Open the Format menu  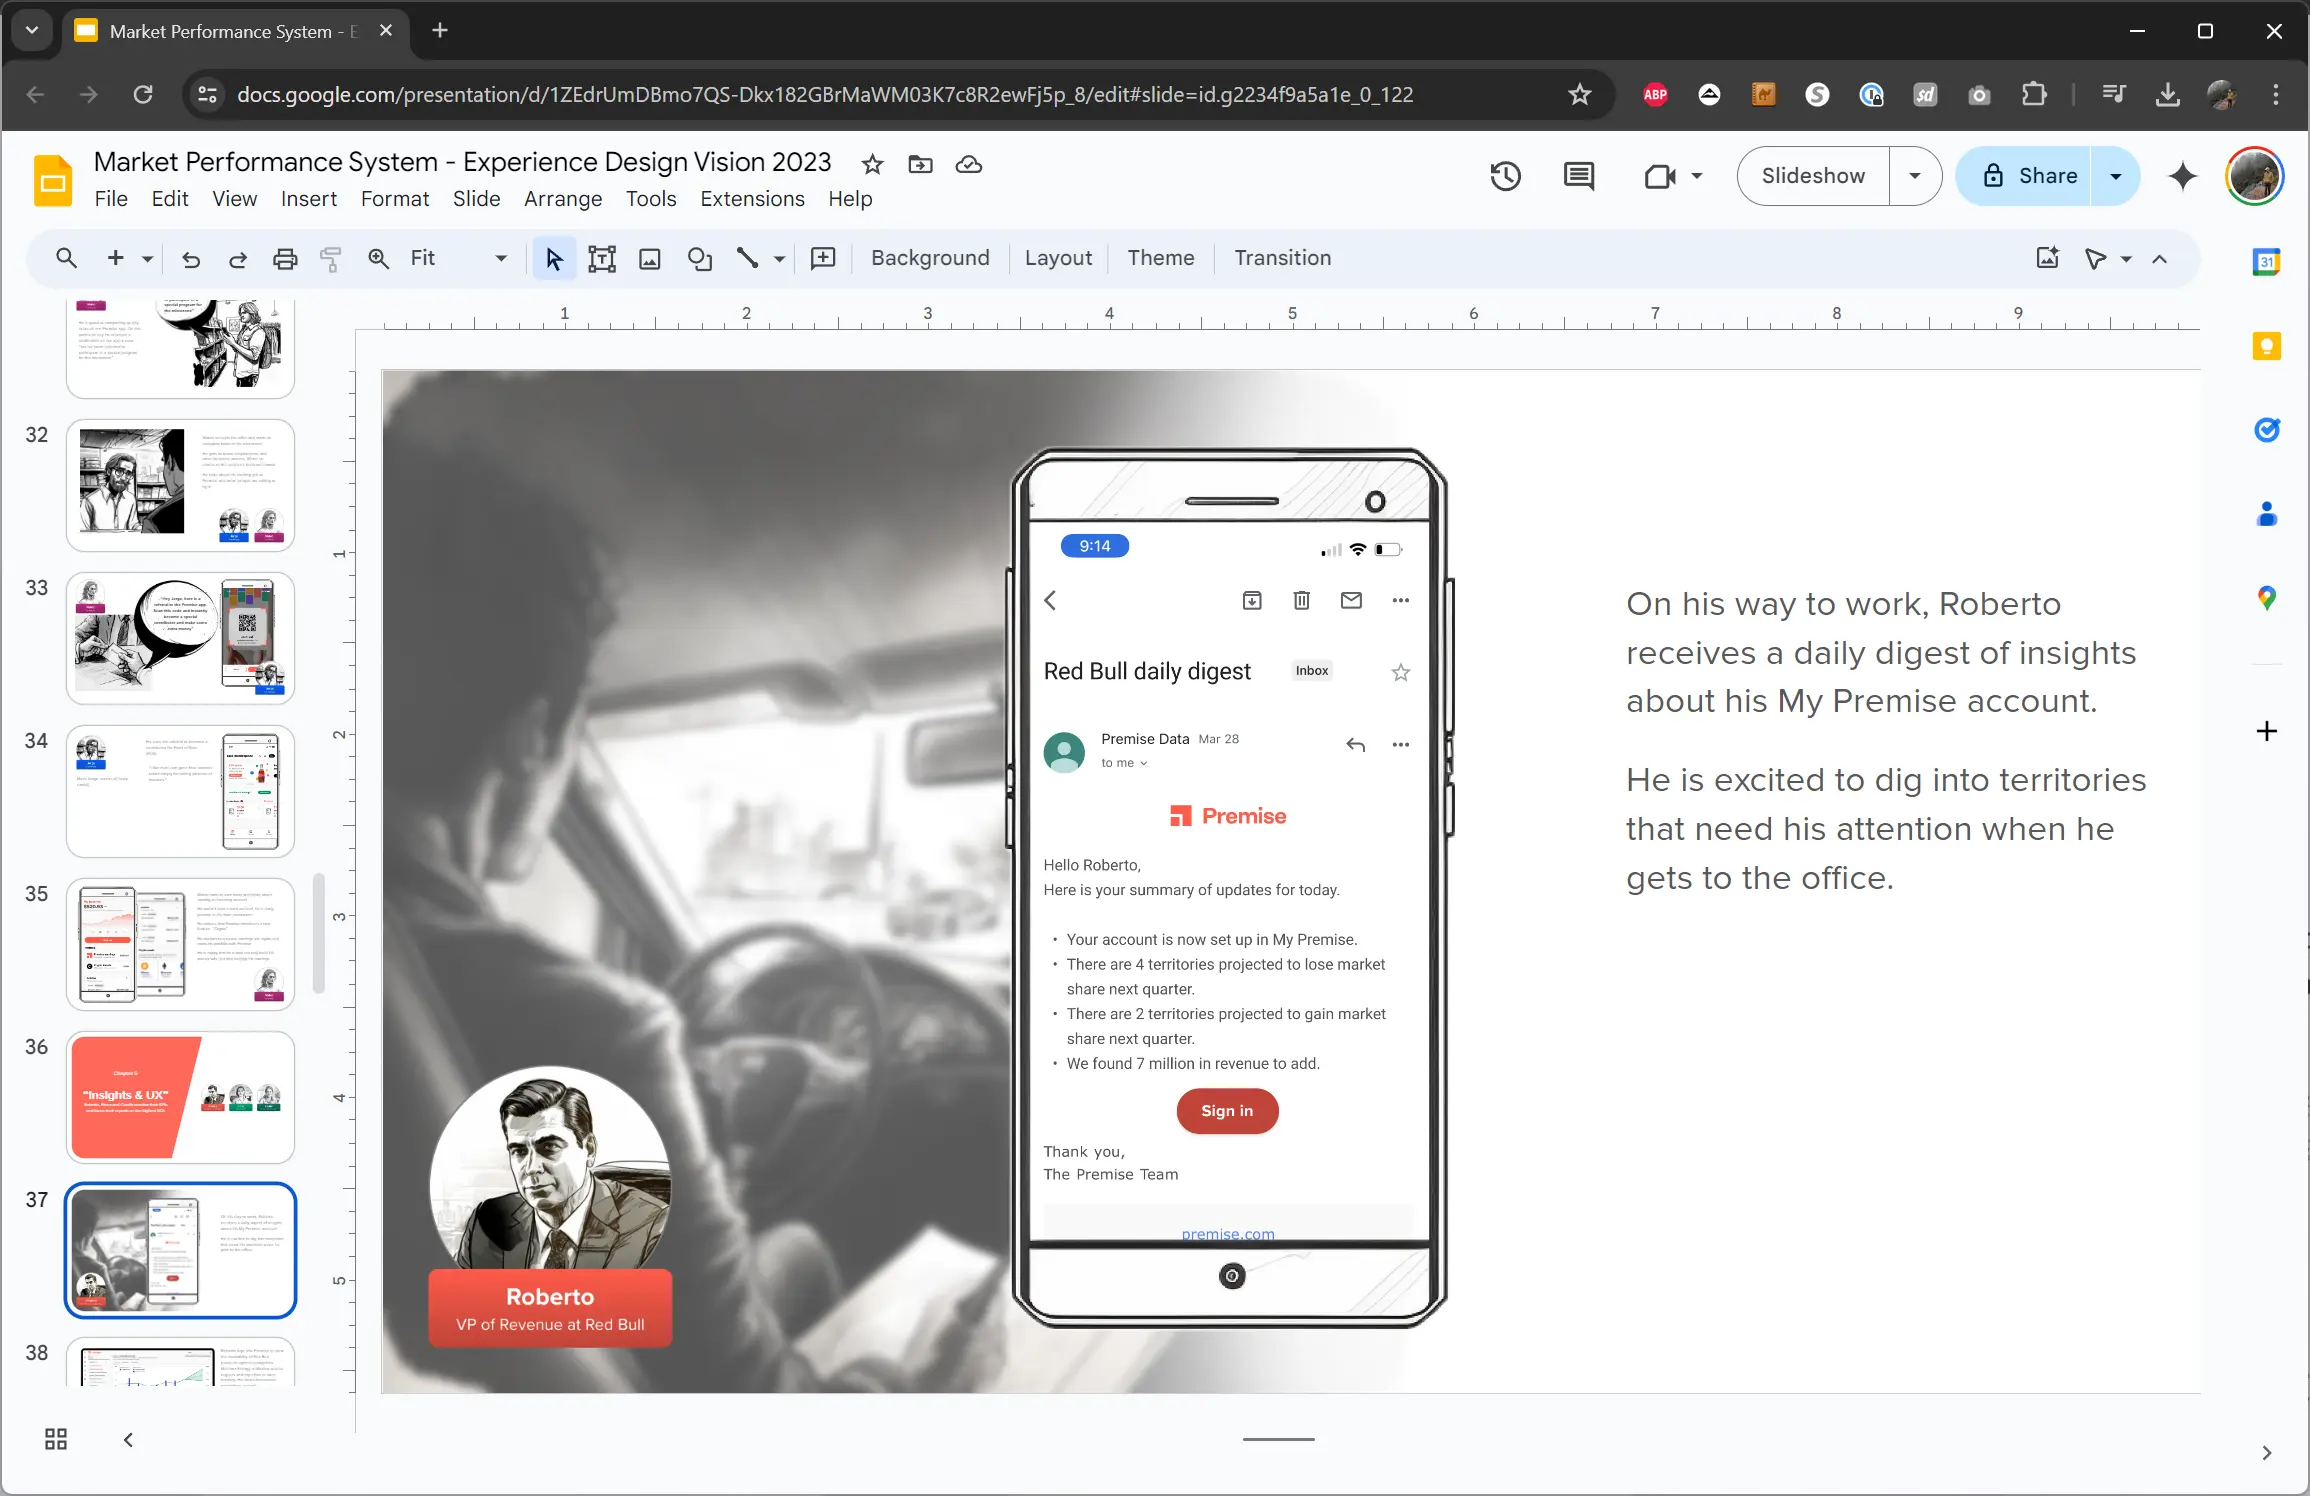(395, 199)
